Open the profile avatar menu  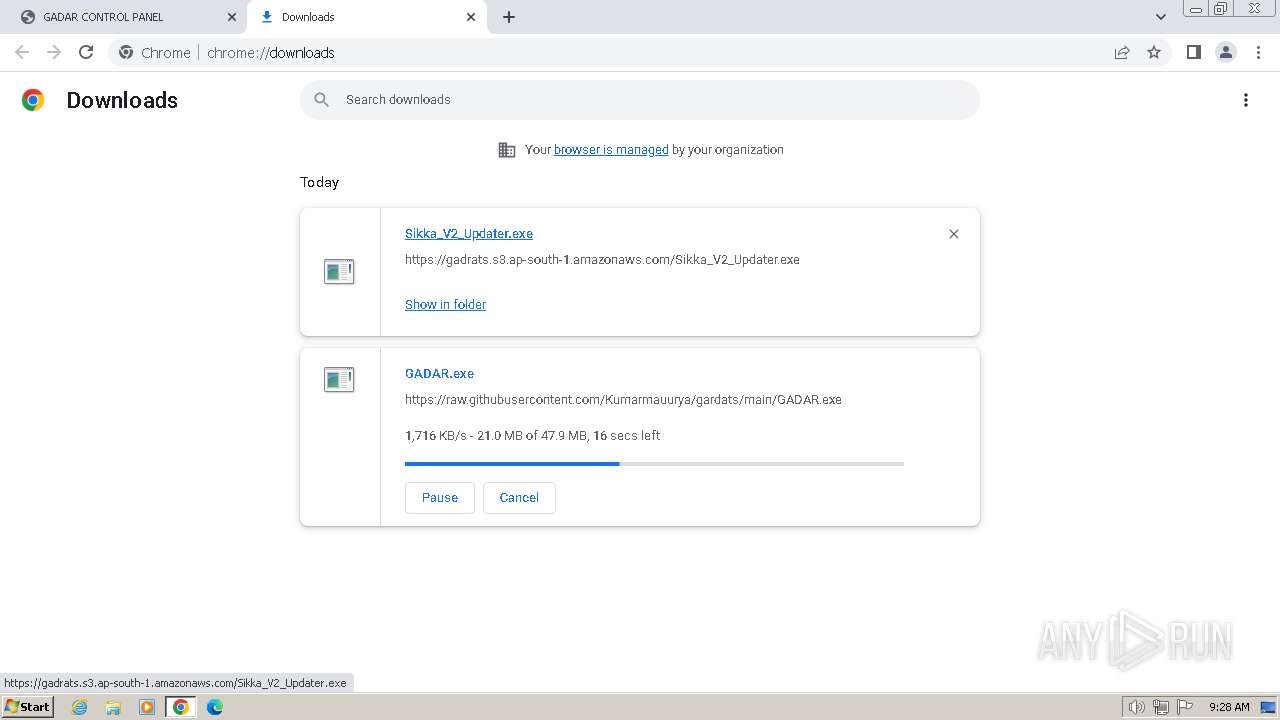pos(1225,52)
